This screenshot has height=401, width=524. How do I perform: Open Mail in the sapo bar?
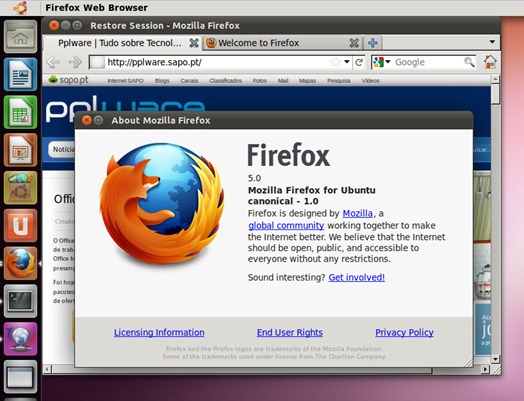283,81
